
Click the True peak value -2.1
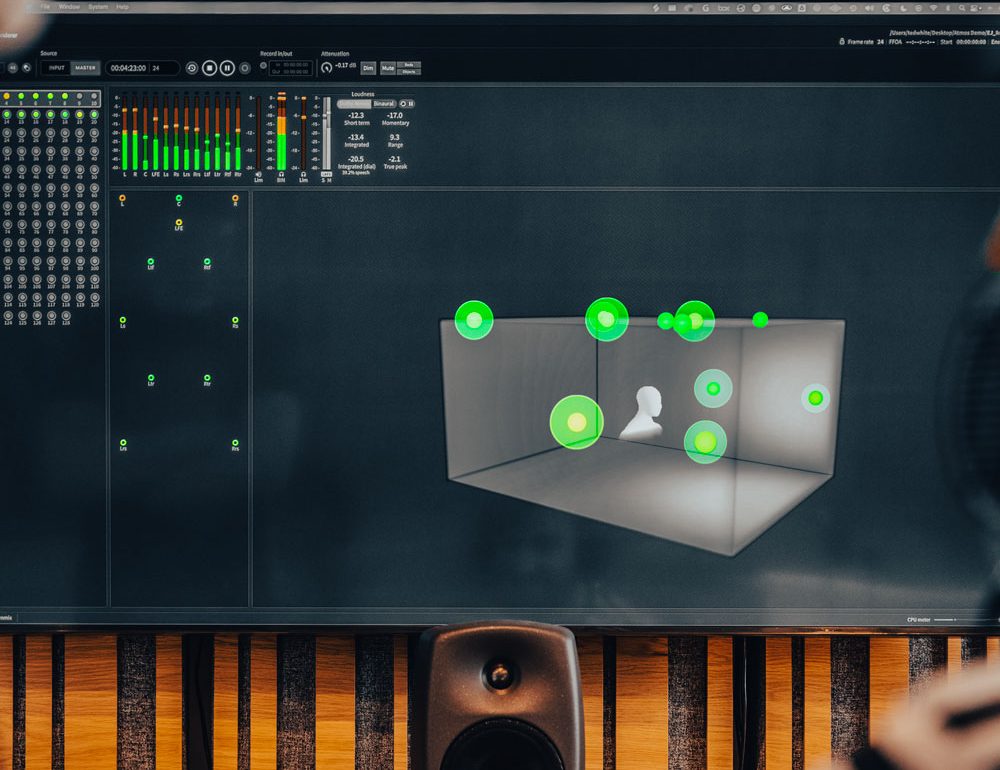tap(395, 159)
